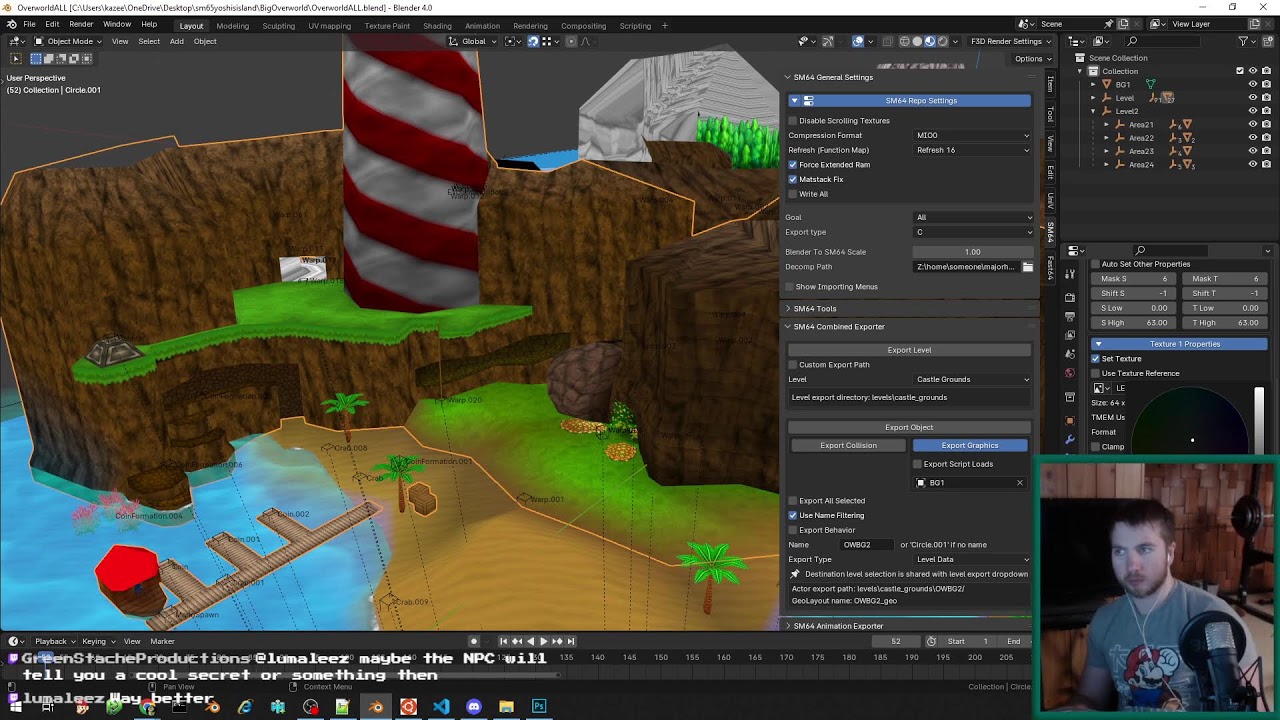Toggle X-ray view icon
The height and width of the screenshot is (720, 1280).
point(886,41)
